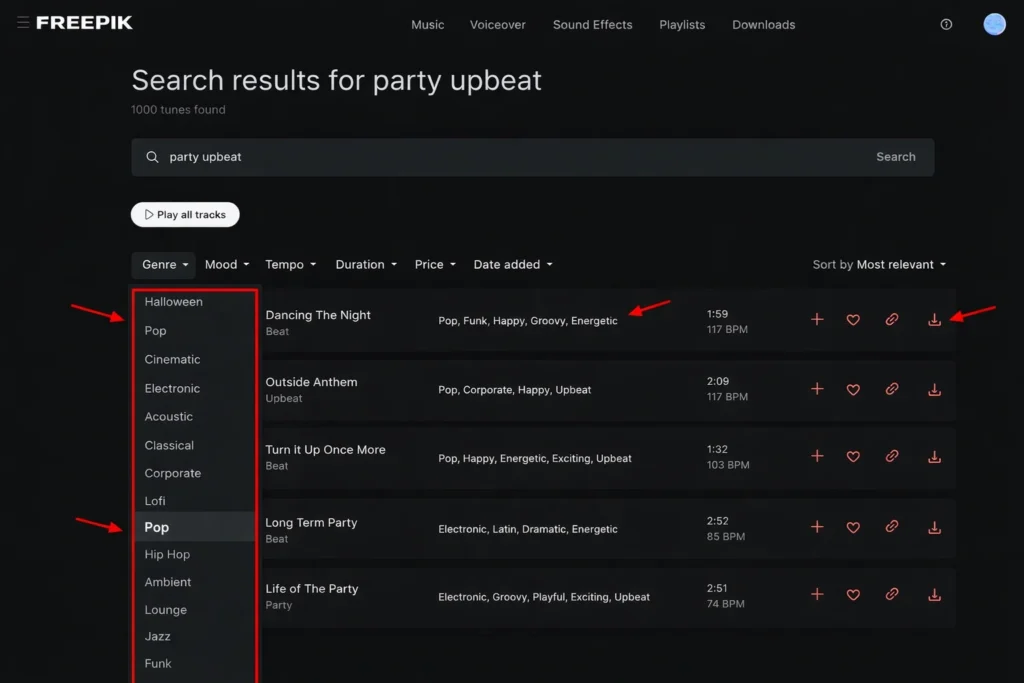The height and width of the screenshot is (683, 1024).
Task: Open the hamburger menu beside Freepik logo
Action: 22,23
